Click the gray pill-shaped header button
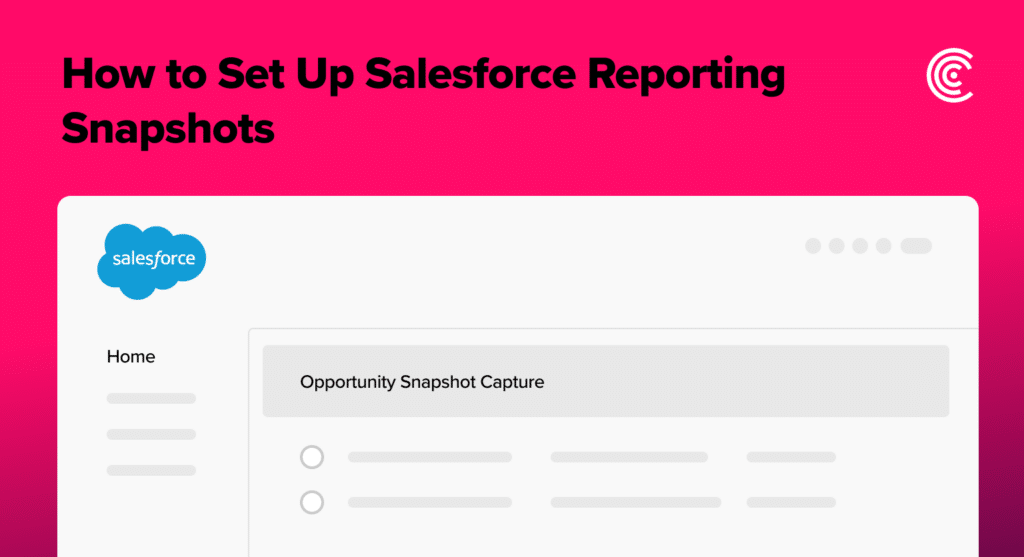Viewport: 1024px width, 557px height. [916, 246]
